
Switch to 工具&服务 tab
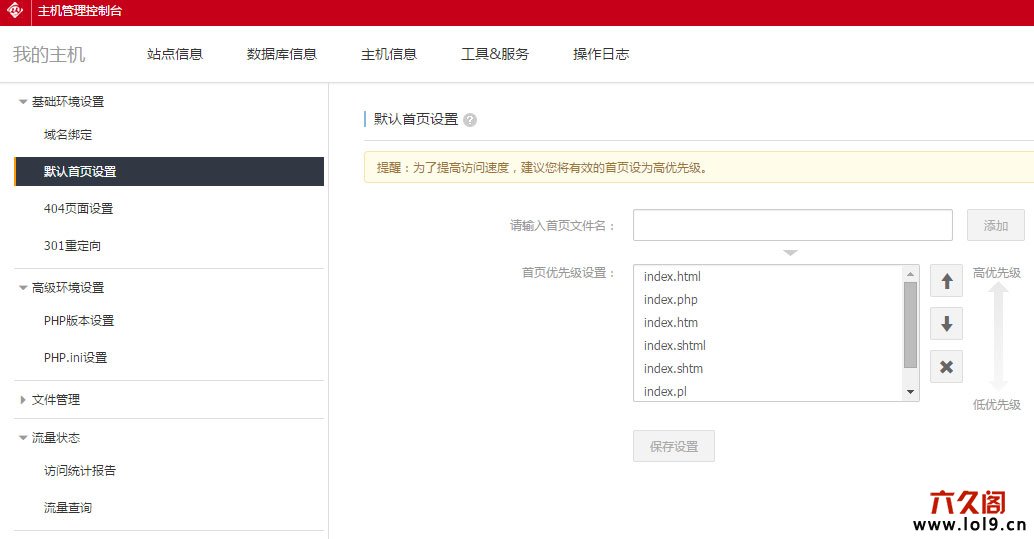pyautogui.click(x=495, y=55)
